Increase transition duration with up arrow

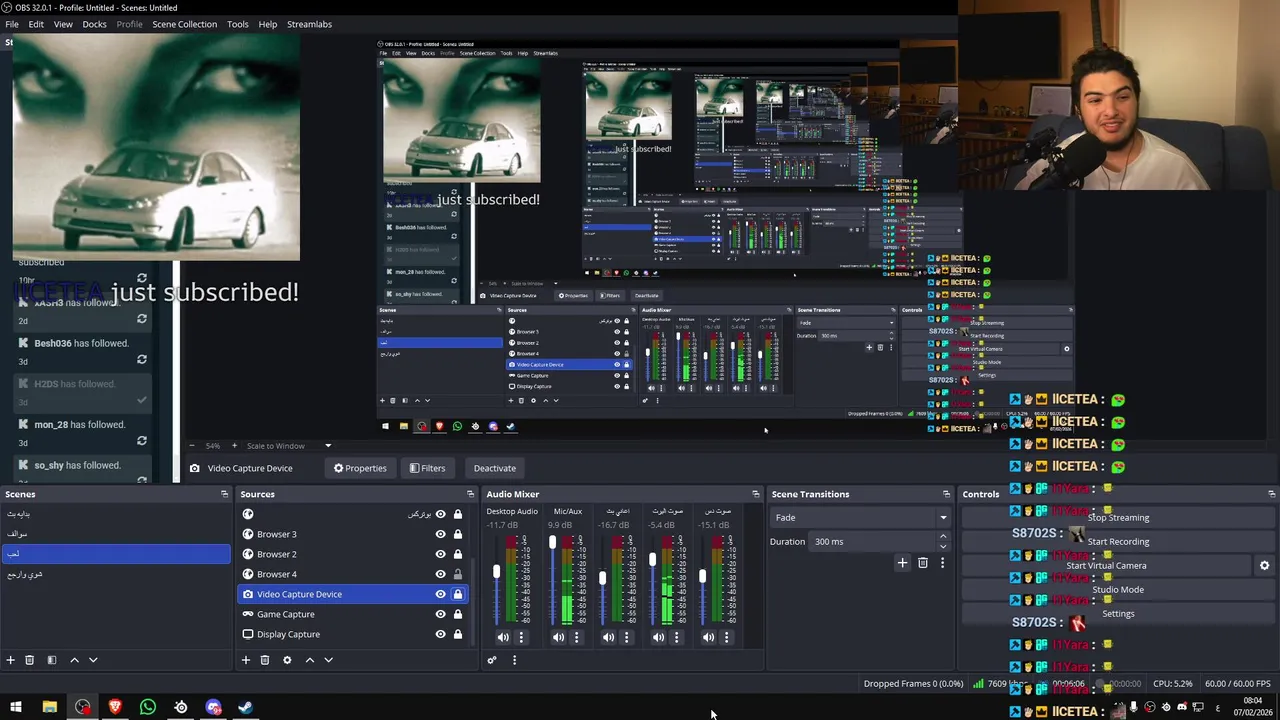[943, 538]
